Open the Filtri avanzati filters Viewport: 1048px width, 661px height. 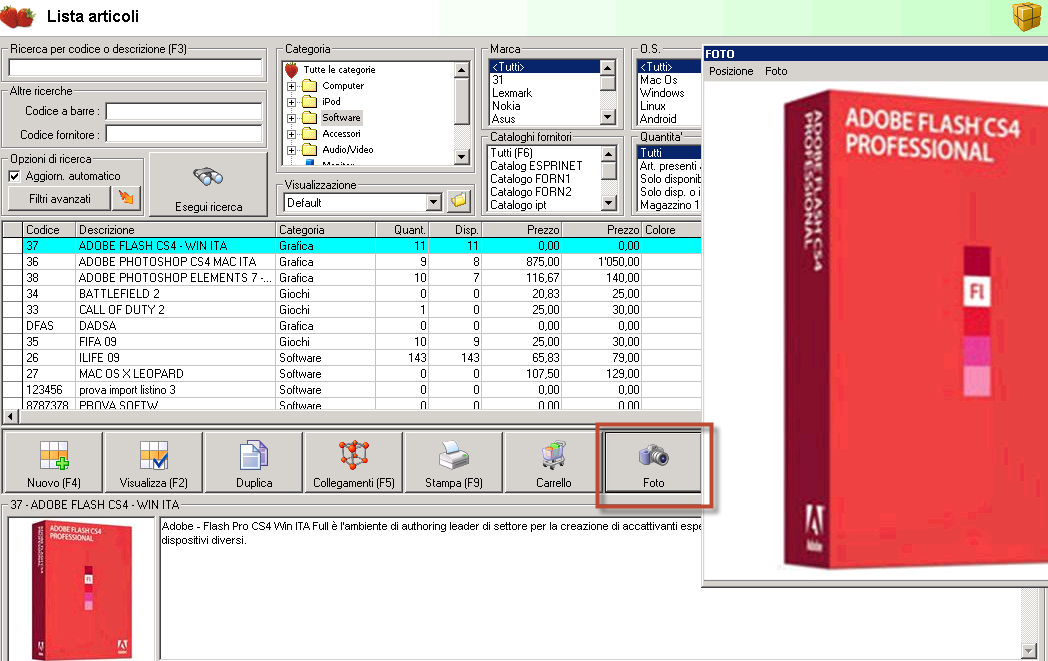[59, 199]
